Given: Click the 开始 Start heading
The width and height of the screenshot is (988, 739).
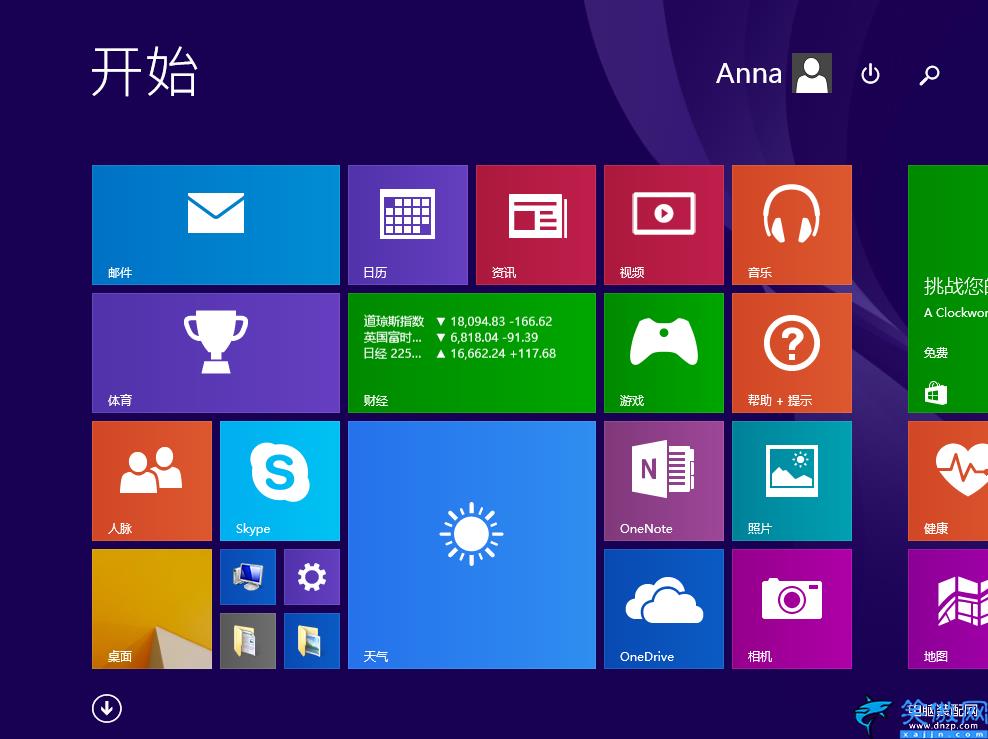Looking at the screenshot, I should click(x=145, y=71).
